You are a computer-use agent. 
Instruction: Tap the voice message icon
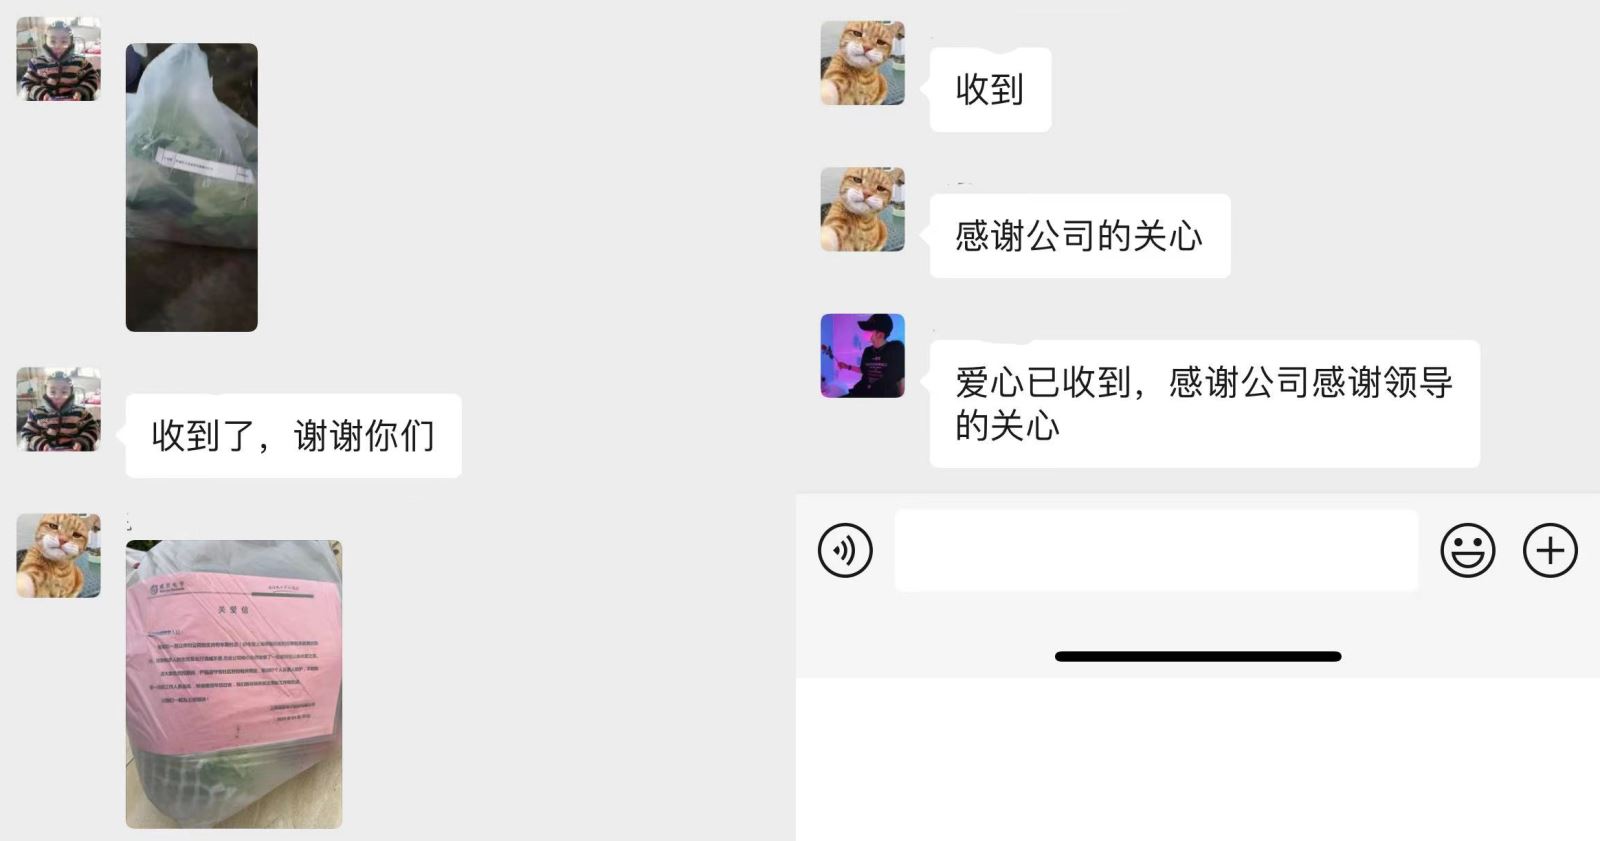tap(845, 551)
